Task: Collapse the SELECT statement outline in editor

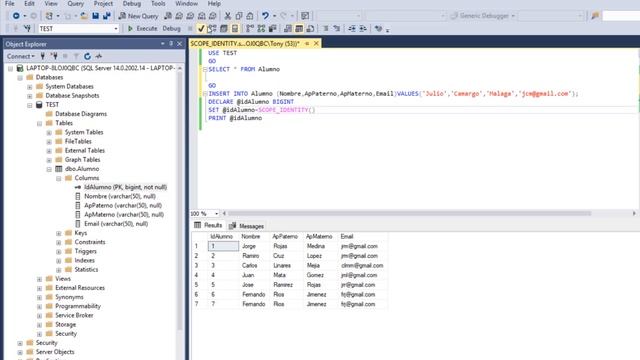Action: tap(205, 69)
